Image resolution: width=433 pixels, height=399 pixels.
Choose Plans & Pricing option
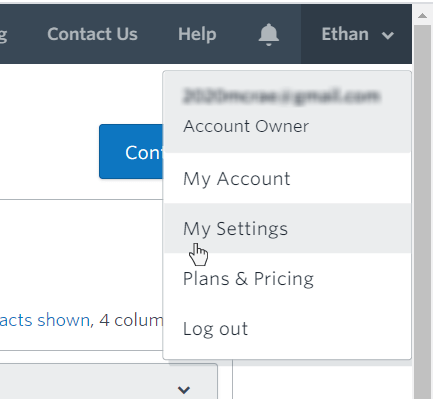click(287, 278)
